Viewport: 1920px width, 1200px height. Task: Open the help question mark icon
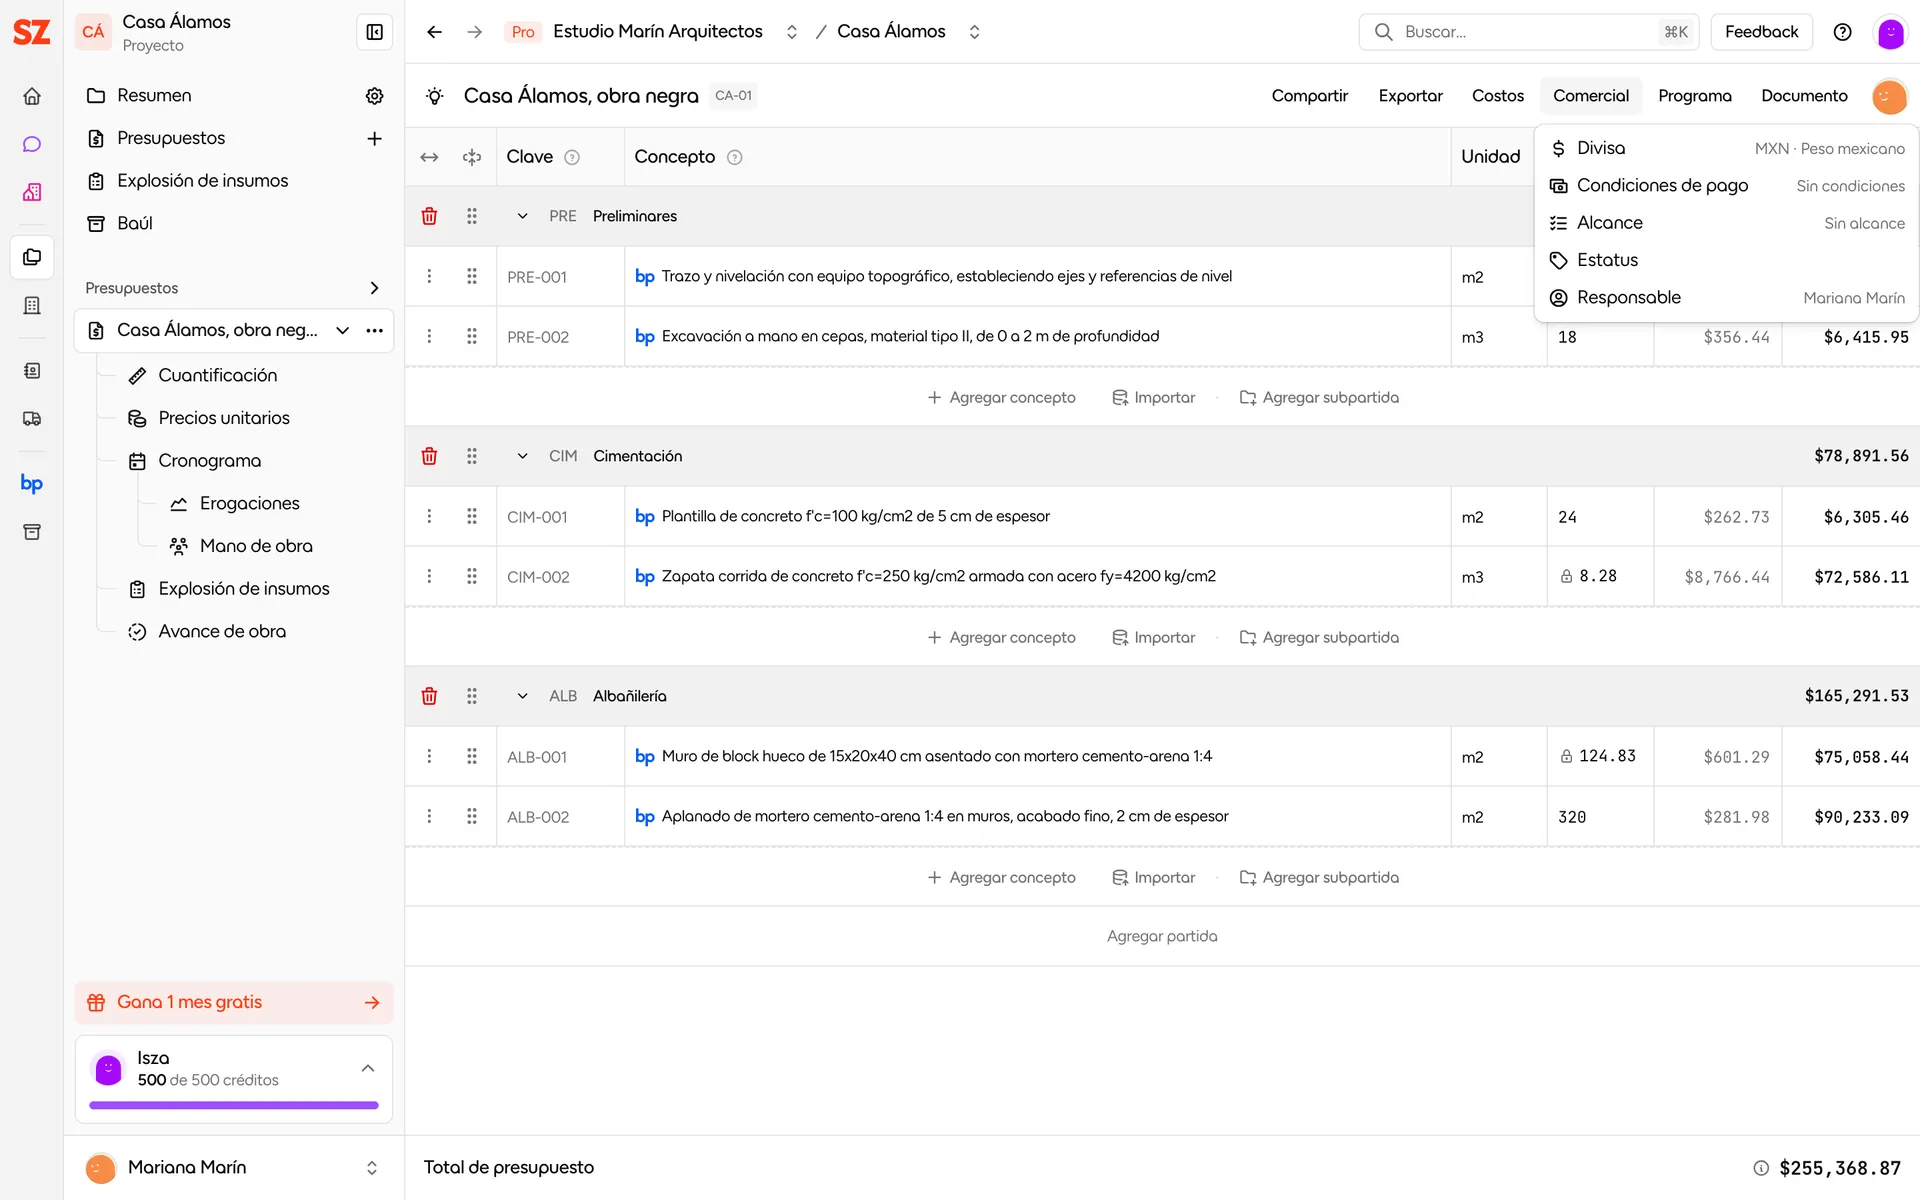pos(1842,32)
